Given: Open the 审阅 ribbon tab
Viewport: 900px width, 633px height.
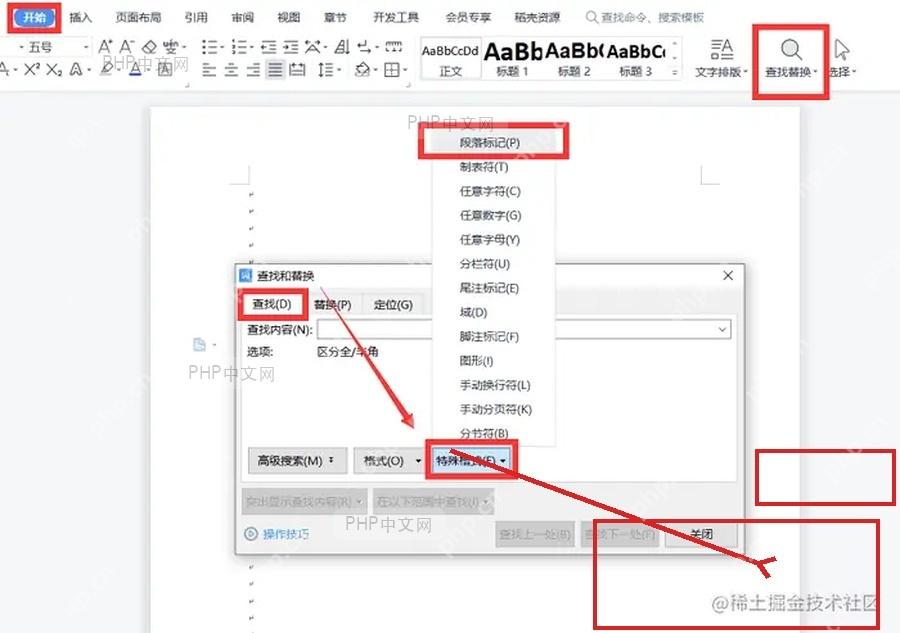Looking at the screenshot, I should [x=242, y=17].
